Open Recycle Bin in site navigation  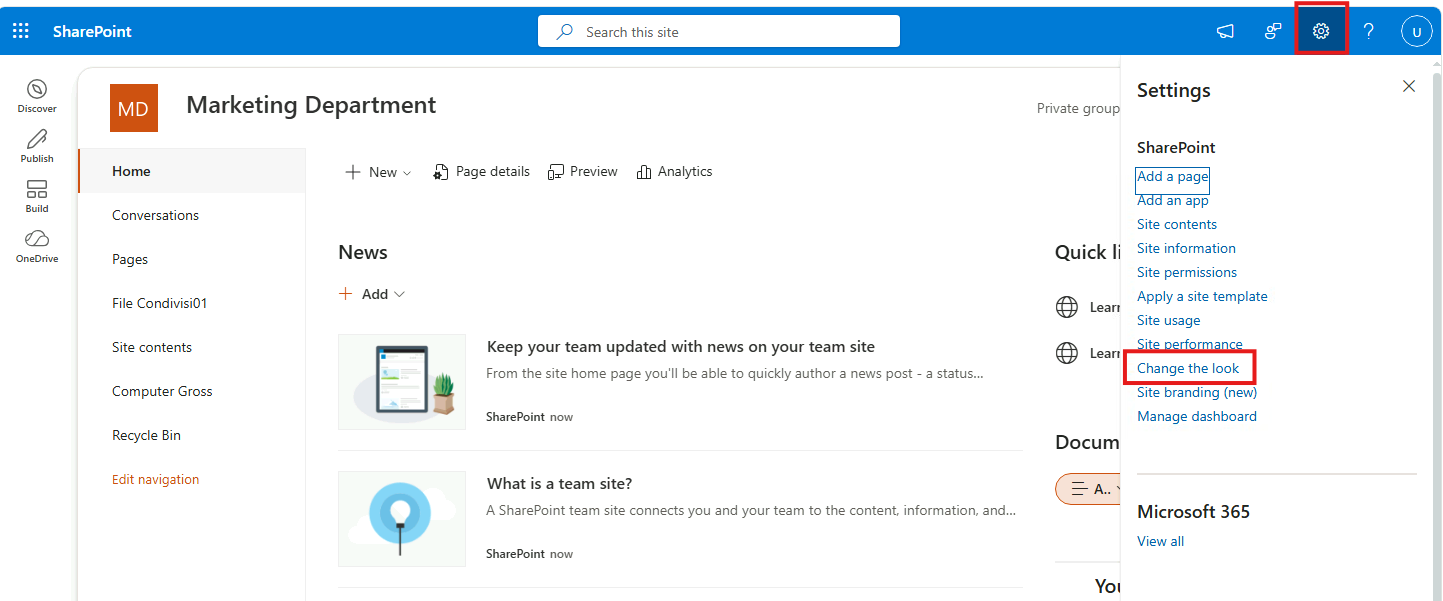pos(146,435)
